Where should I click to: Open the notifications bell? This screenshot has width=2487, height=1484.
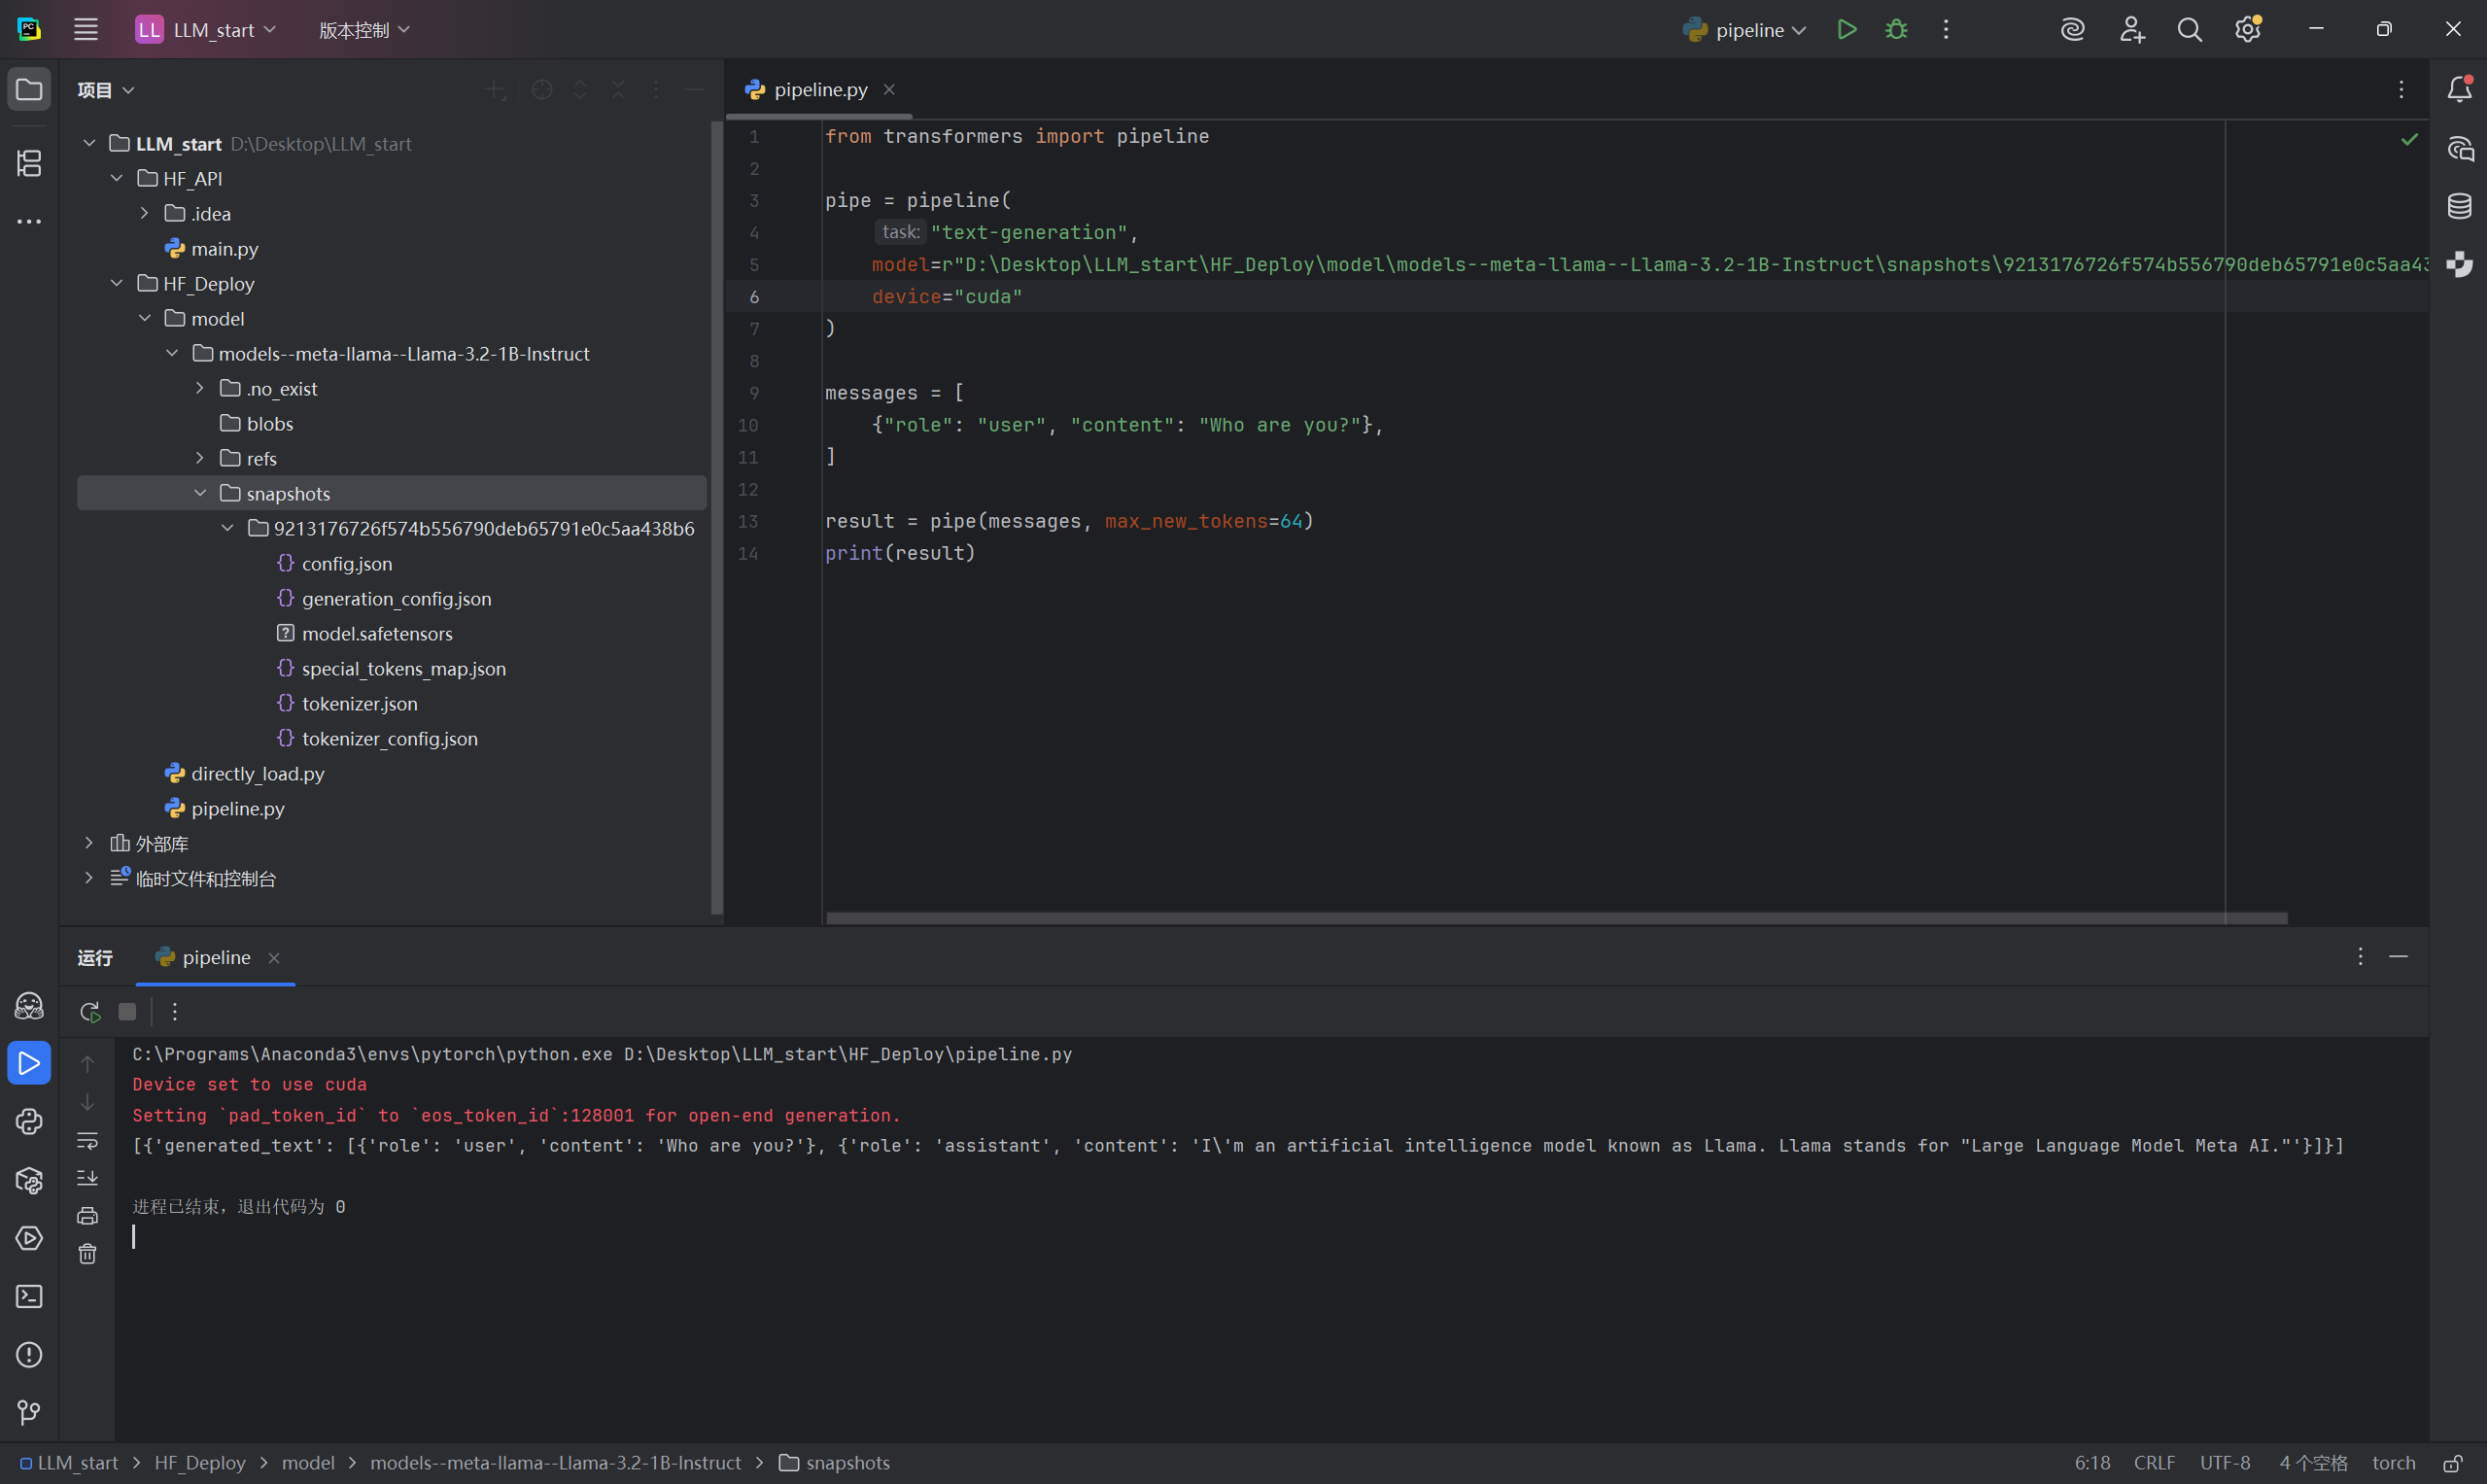pos(2459,90)
